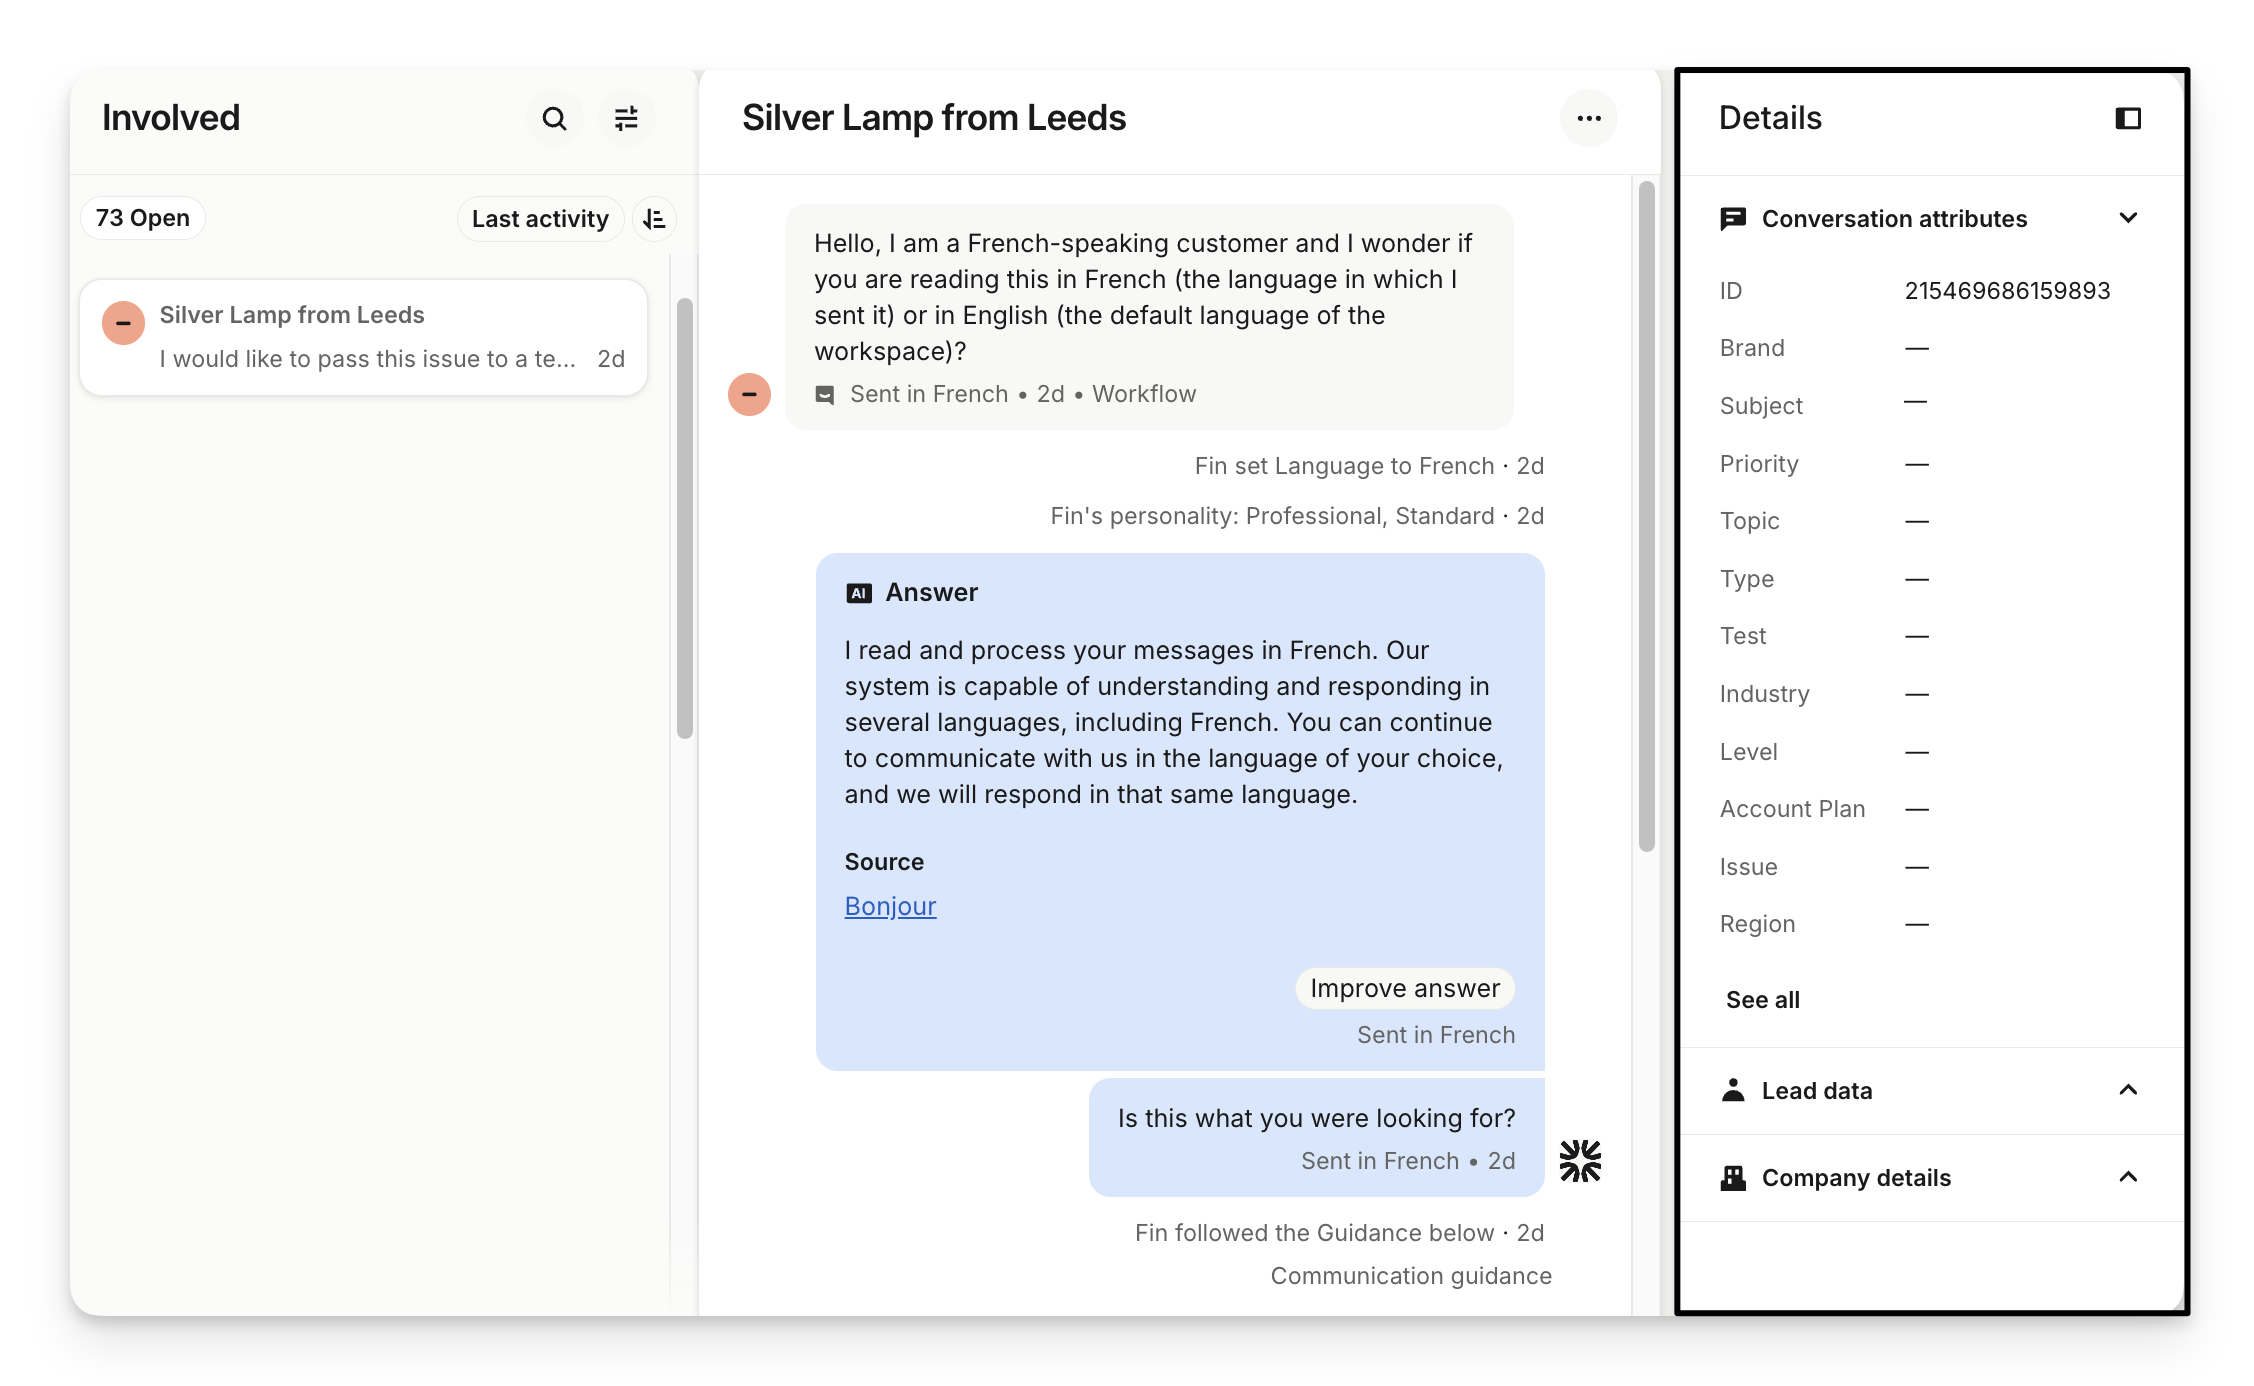Toggle the Details sidebar panel icon
This screenshot has width=2254, height=1386.
[2127, 118]
